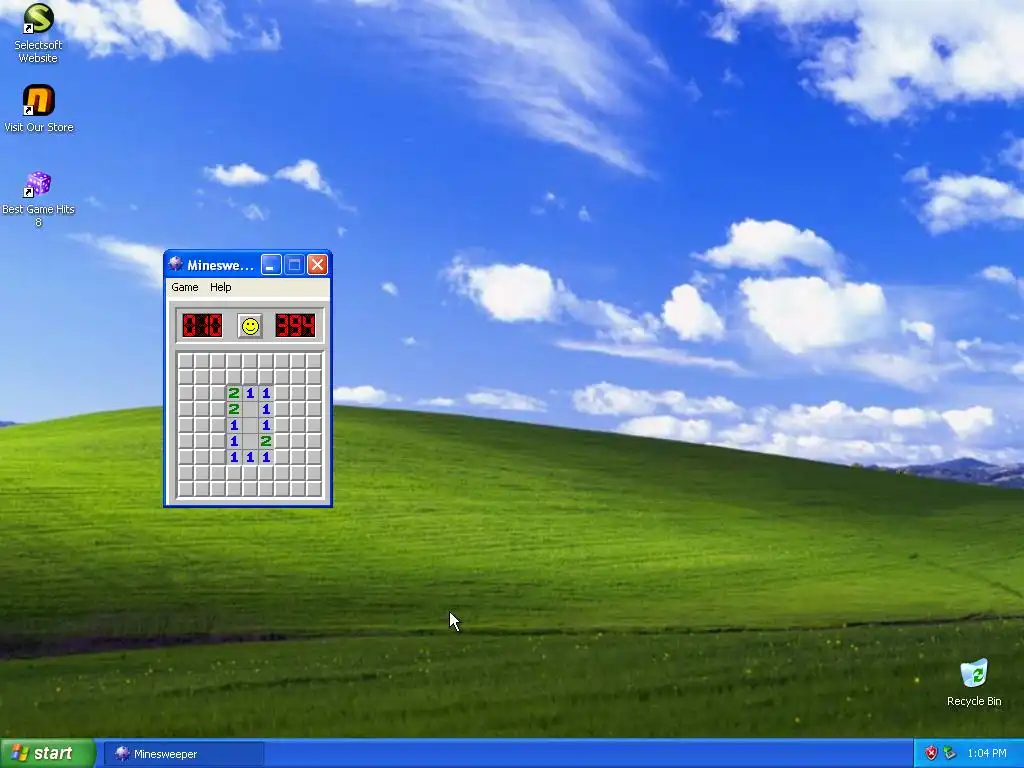Open the Game menu in Minesweeper
Image resolution: width=1024 pixels, height=768 pixels.
coord(185,287)
